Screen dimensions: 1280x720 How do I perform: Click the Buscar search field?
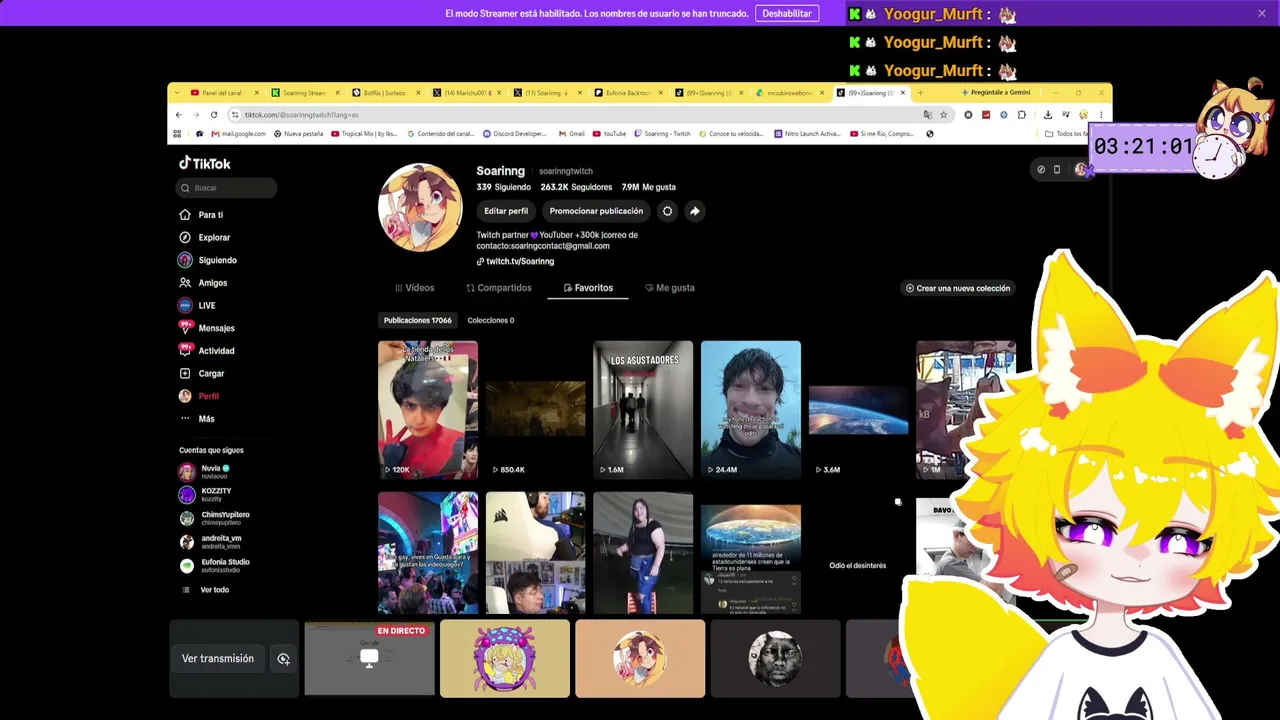click(226, 188)
